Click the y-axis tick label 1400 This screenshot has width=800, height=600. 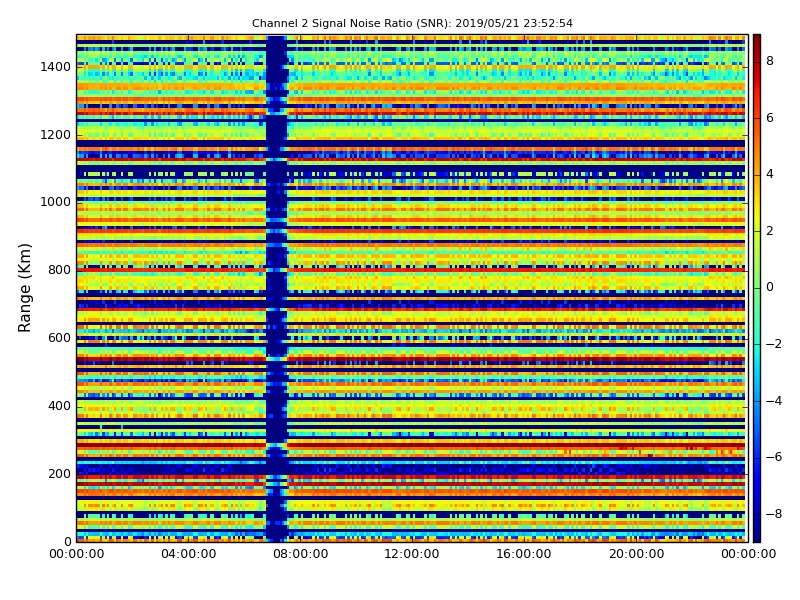point(56,67)
